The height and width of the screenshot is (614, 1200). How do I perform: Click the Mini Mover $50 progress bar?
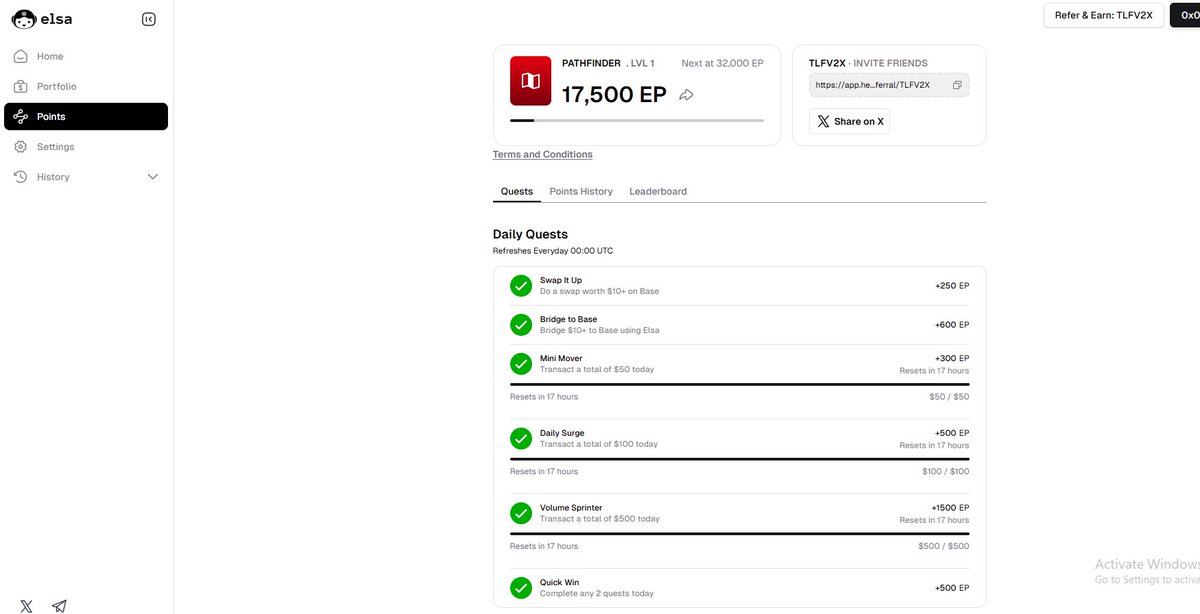(x=739, y=384)
